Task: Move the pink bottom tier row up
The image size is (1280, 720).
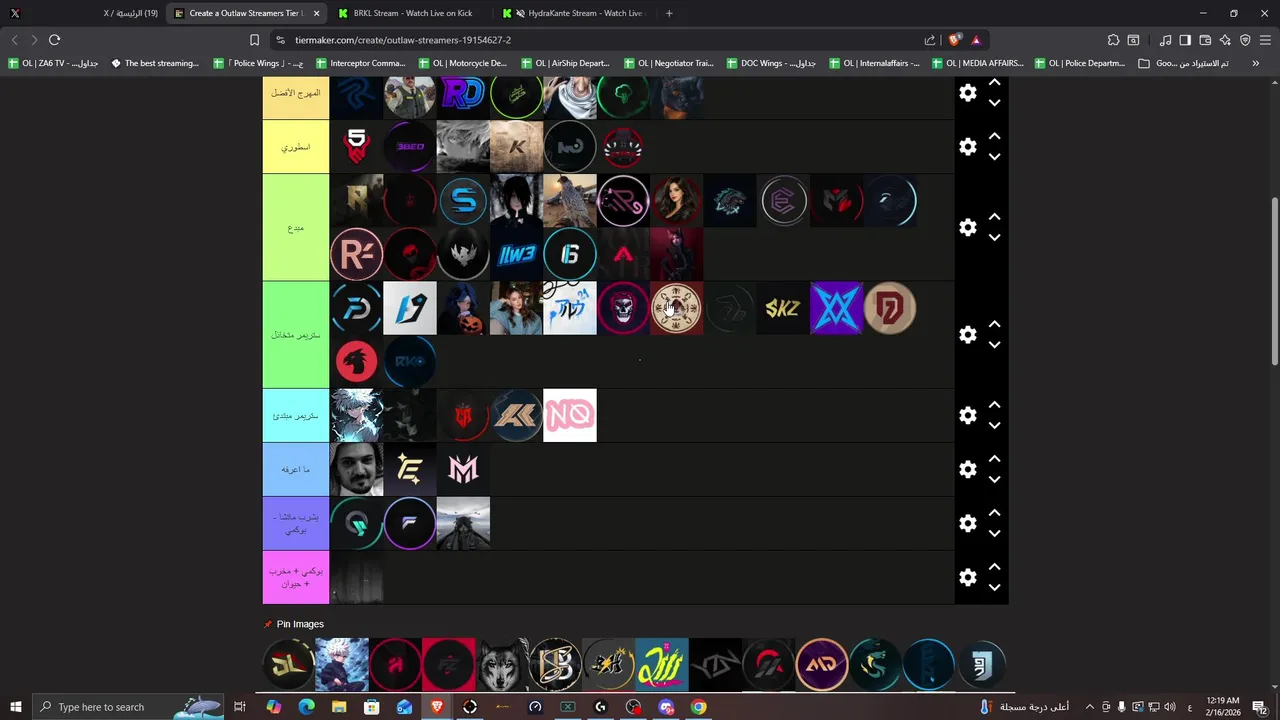Action: [994, 567]
